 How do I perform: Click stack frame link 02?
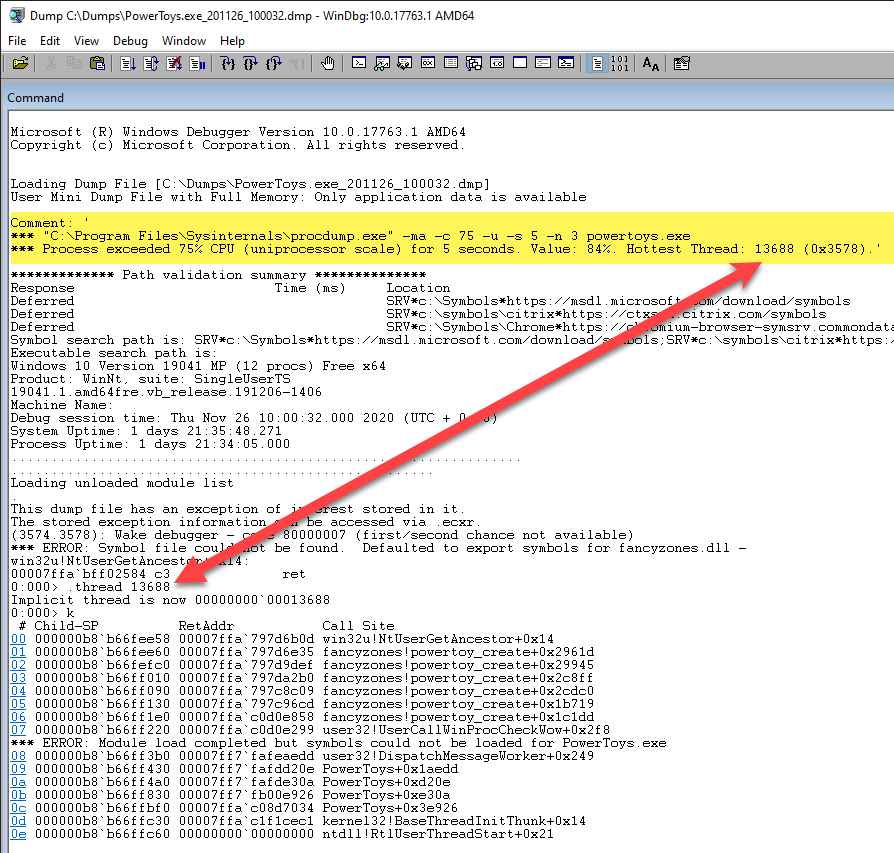click(18, 665)
